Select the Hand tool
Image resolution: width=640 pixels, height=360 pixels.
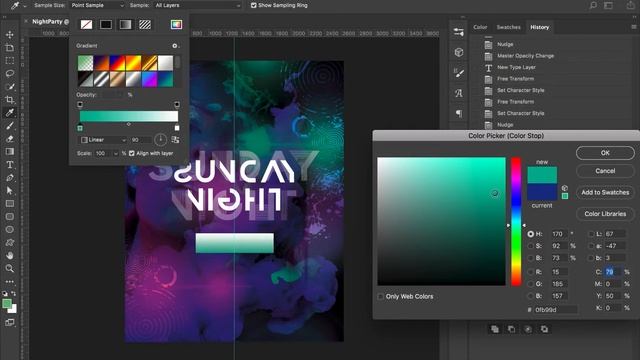tap(10, 256)
